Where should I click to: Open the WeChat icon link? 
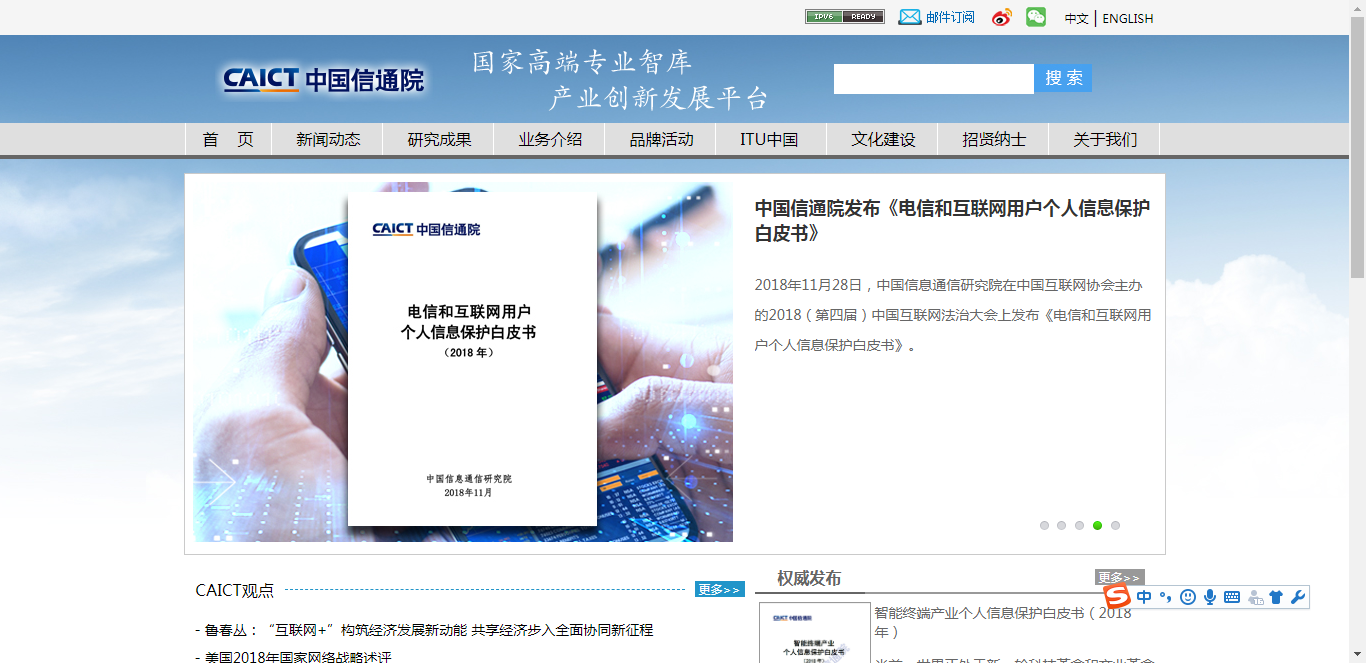[x=1036, y=17]
